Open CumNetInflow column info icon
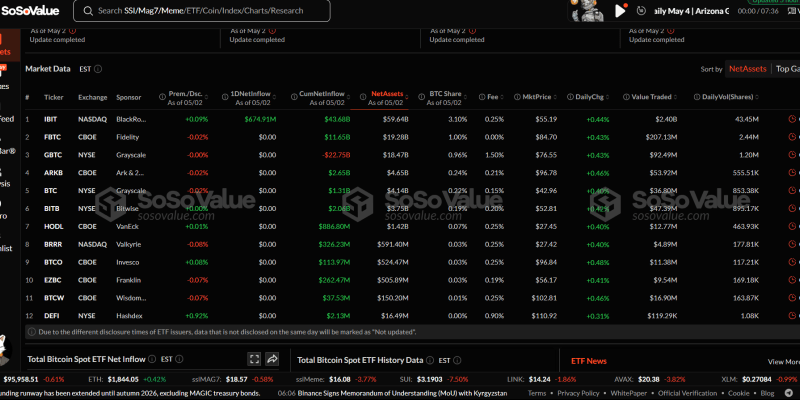 point(294,95)
